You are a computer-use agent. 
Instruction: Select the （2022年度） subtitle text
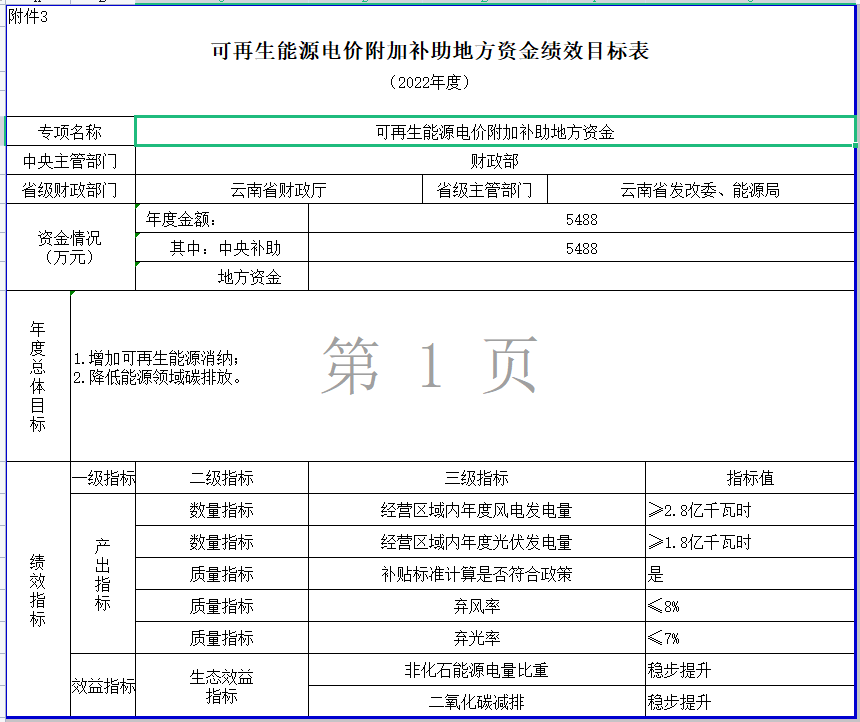point(430,83)
